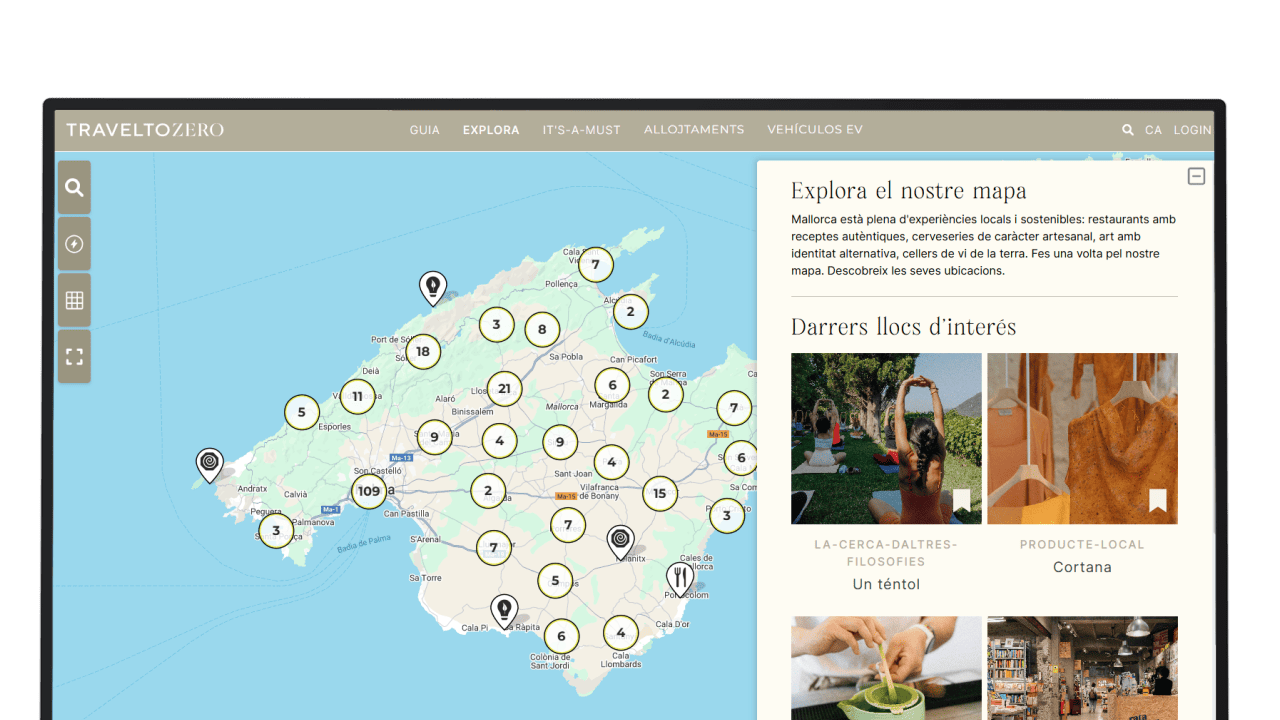This screenshot has width=1280, height=720.
Task: Open the 18 cluster near Sóller
Action: (423, 351)
